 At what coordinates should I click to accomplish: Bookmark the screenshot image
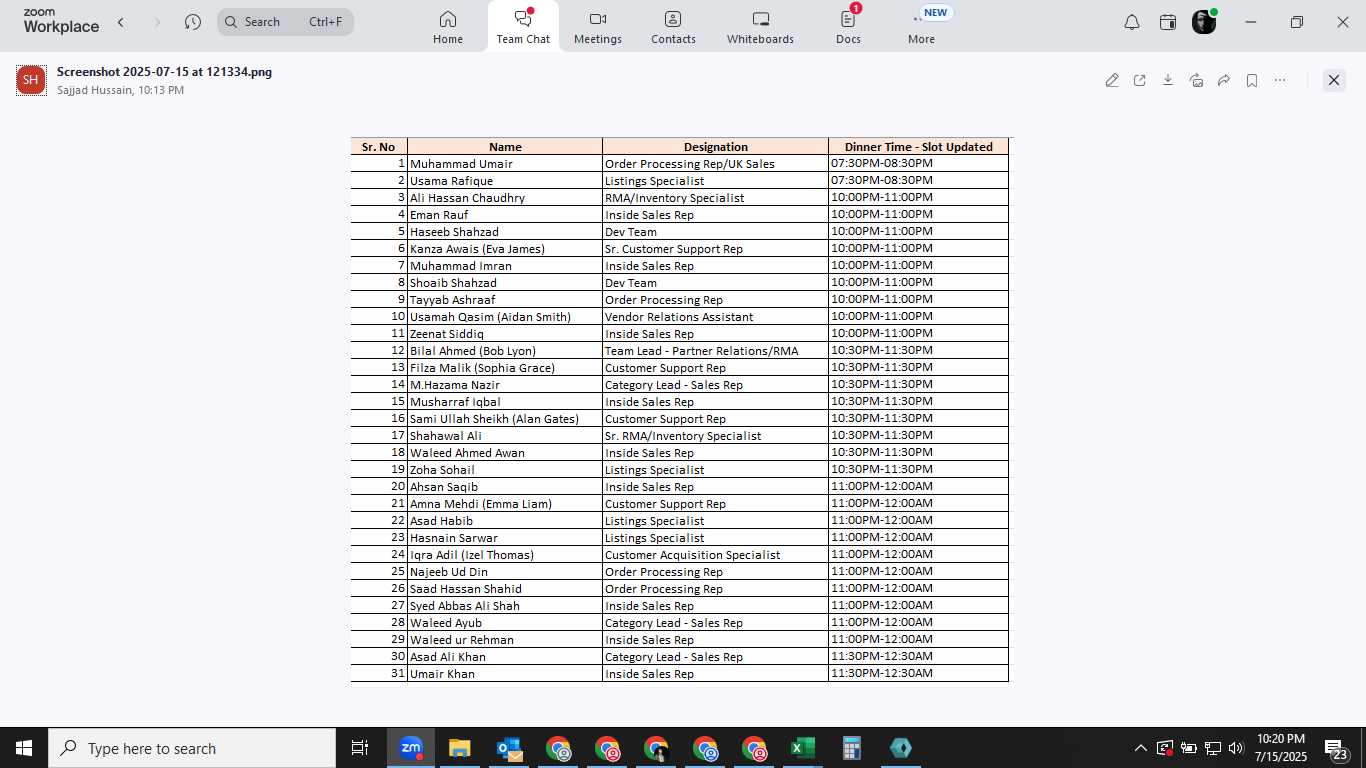click(x=1252, y=80)
